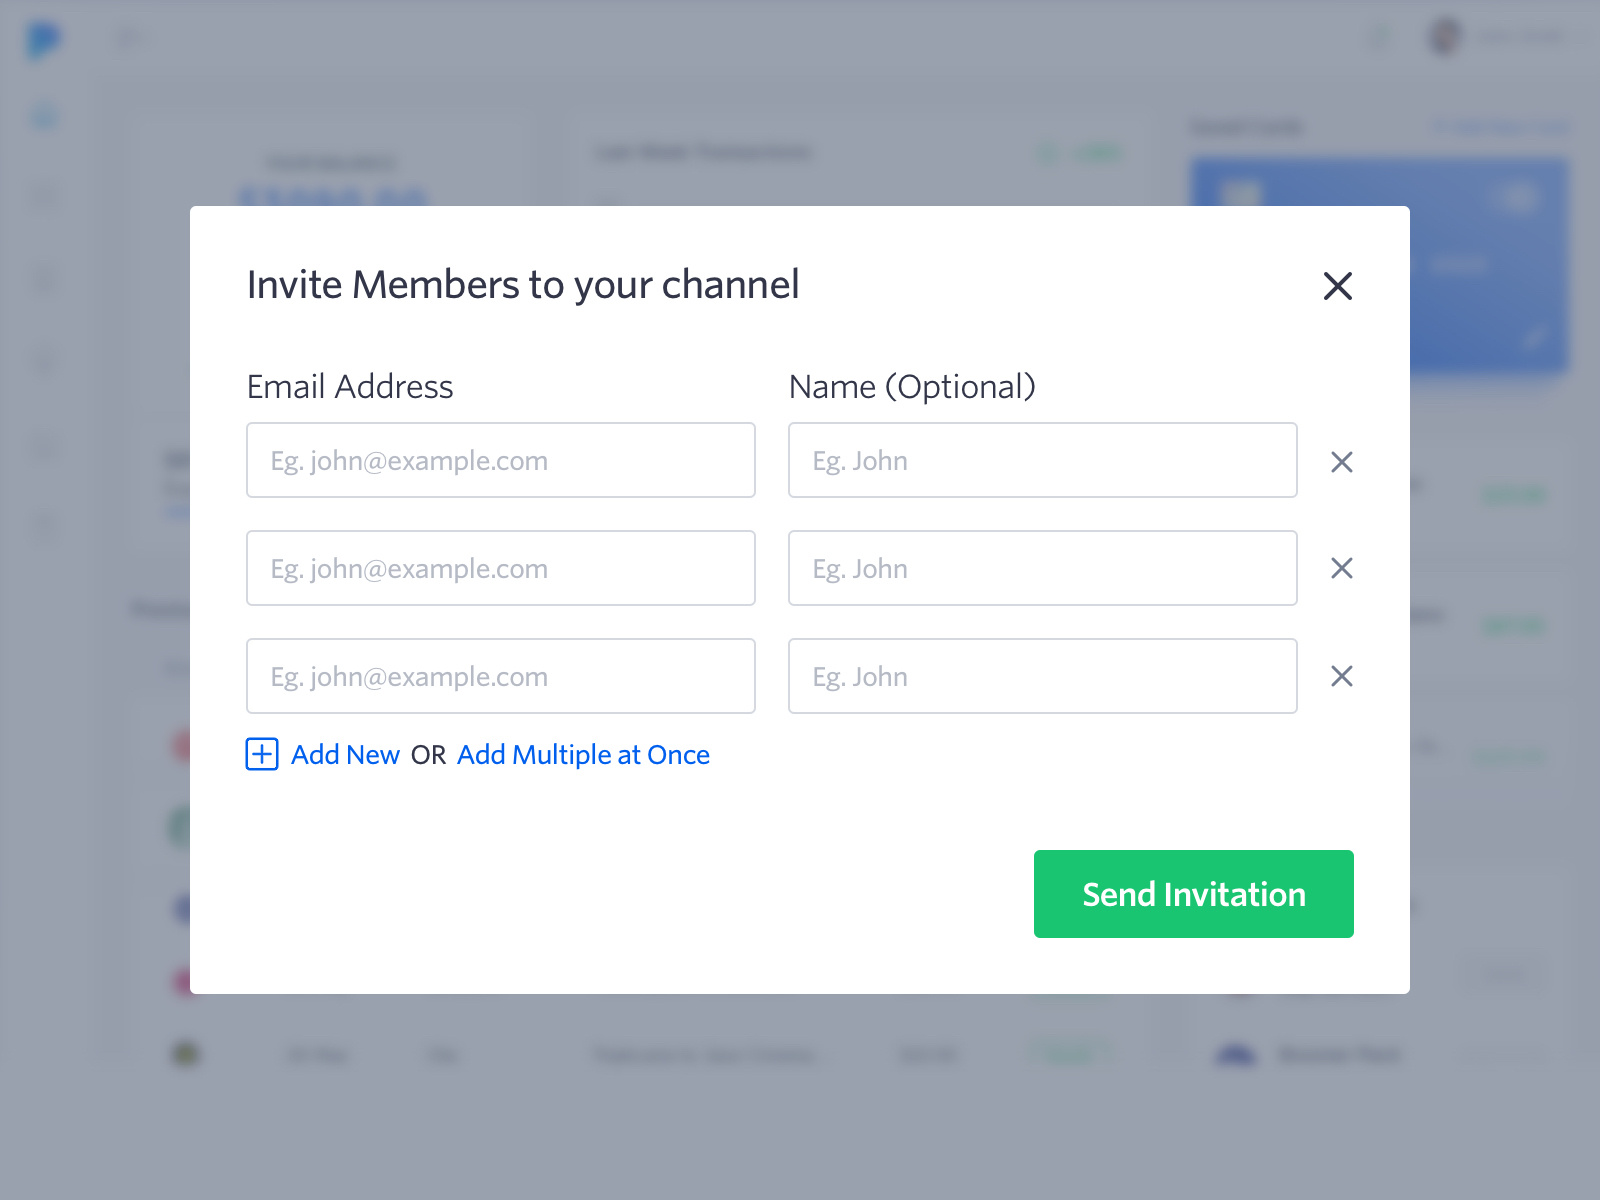Close the Invite Members dialog

point(1339,286)
